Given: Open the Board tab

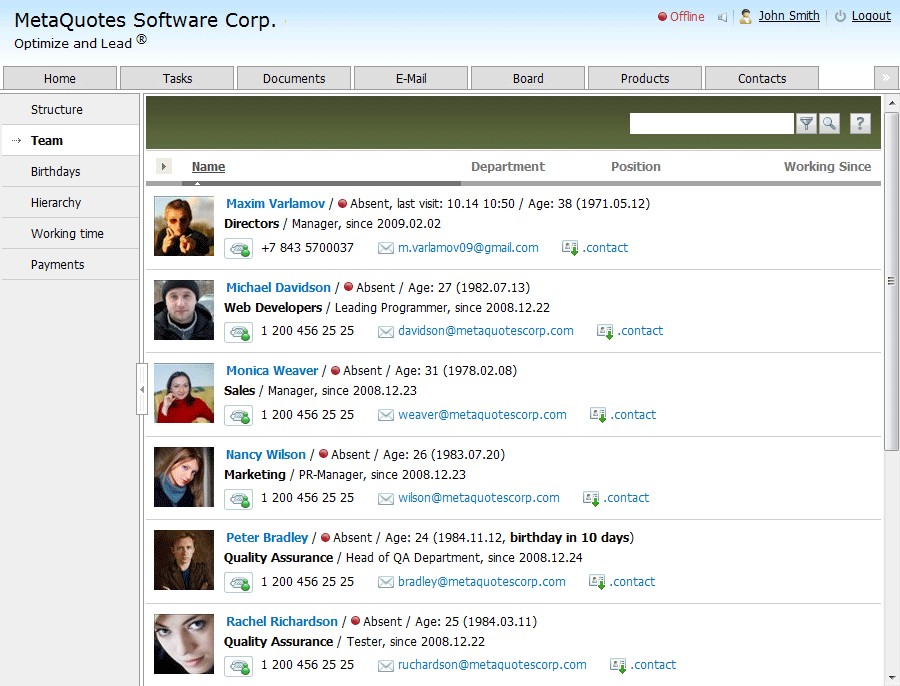Looking at the screenshot, I should [528, 78].
